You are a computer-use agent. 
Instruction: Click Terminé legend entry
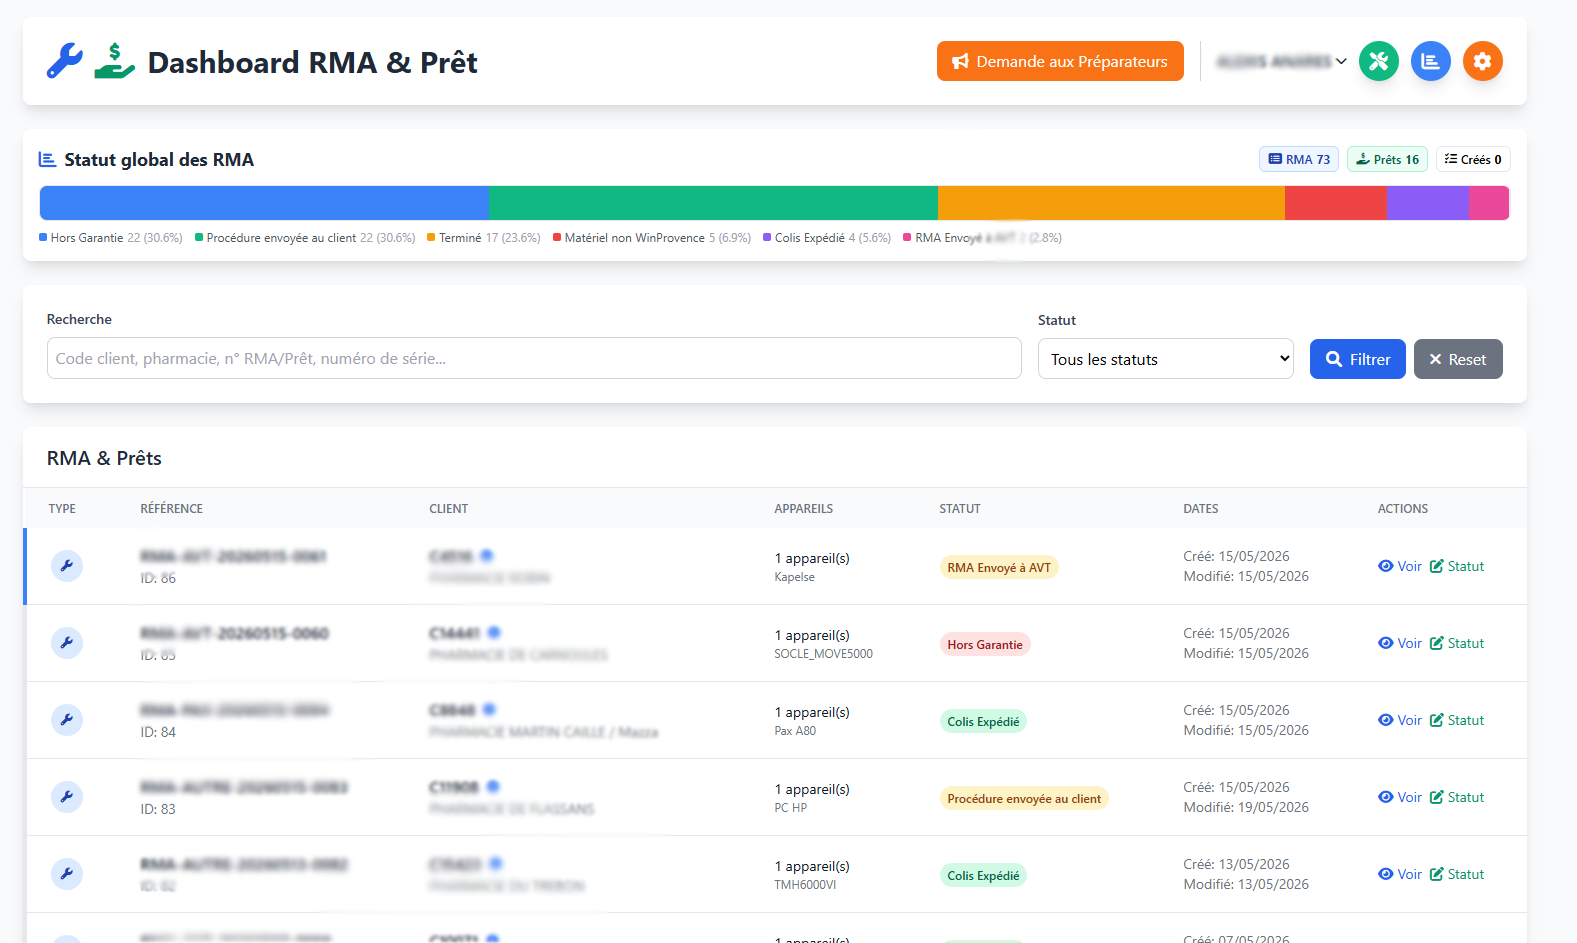pyautogui.click(x=484, y=238)
